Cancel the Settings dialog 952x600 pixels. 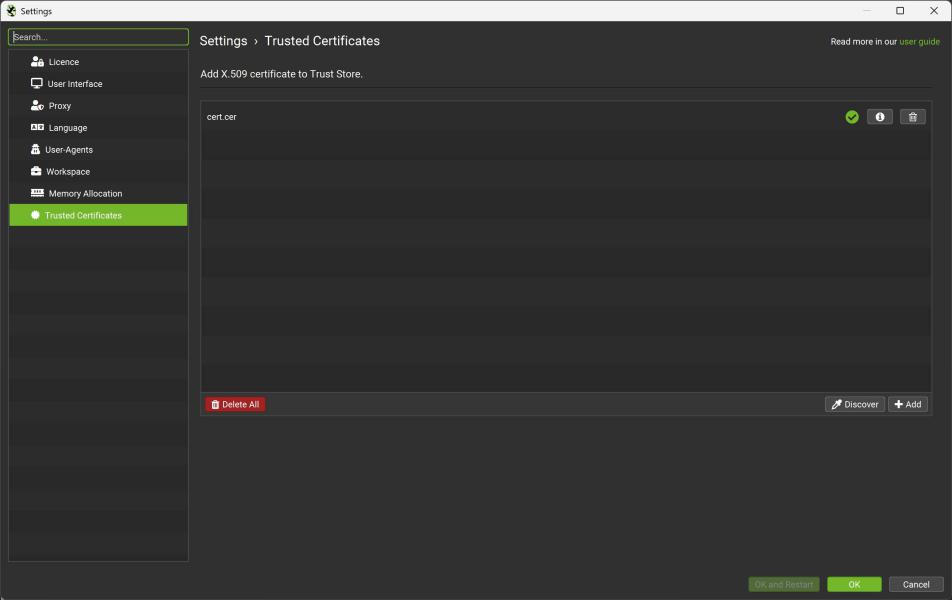pos(916,584)
